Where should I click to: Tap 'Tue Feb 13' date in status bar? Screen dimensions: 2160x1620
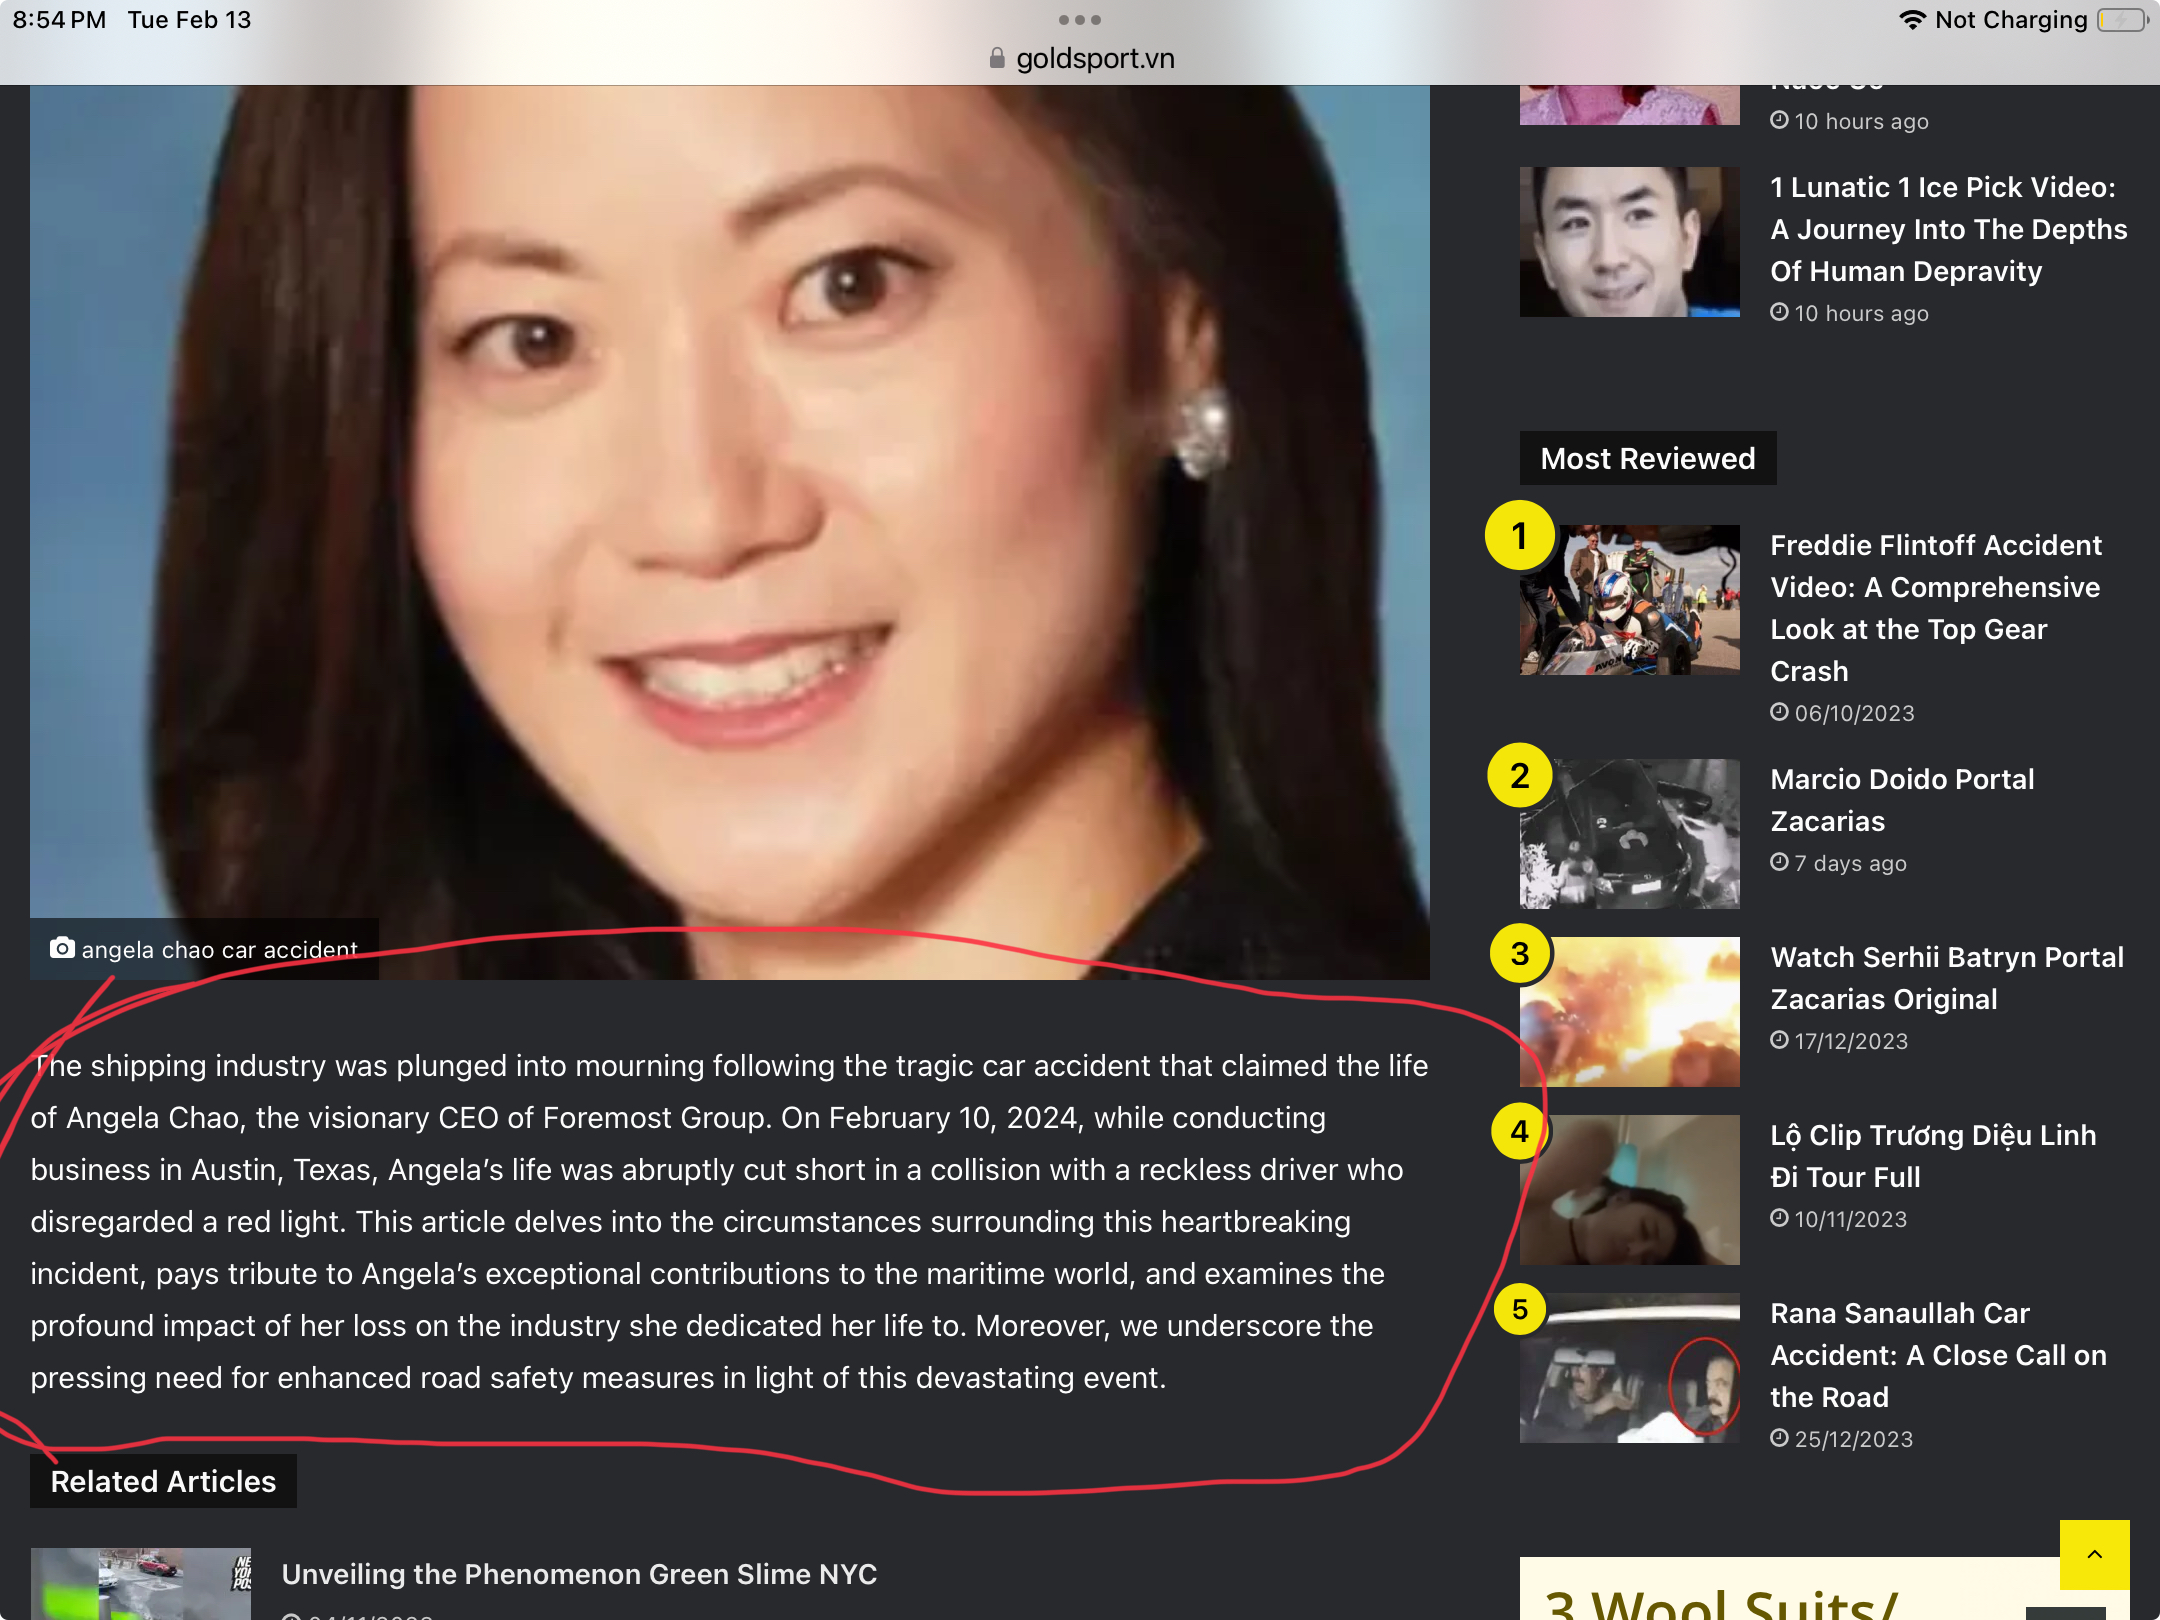point(189,20)
